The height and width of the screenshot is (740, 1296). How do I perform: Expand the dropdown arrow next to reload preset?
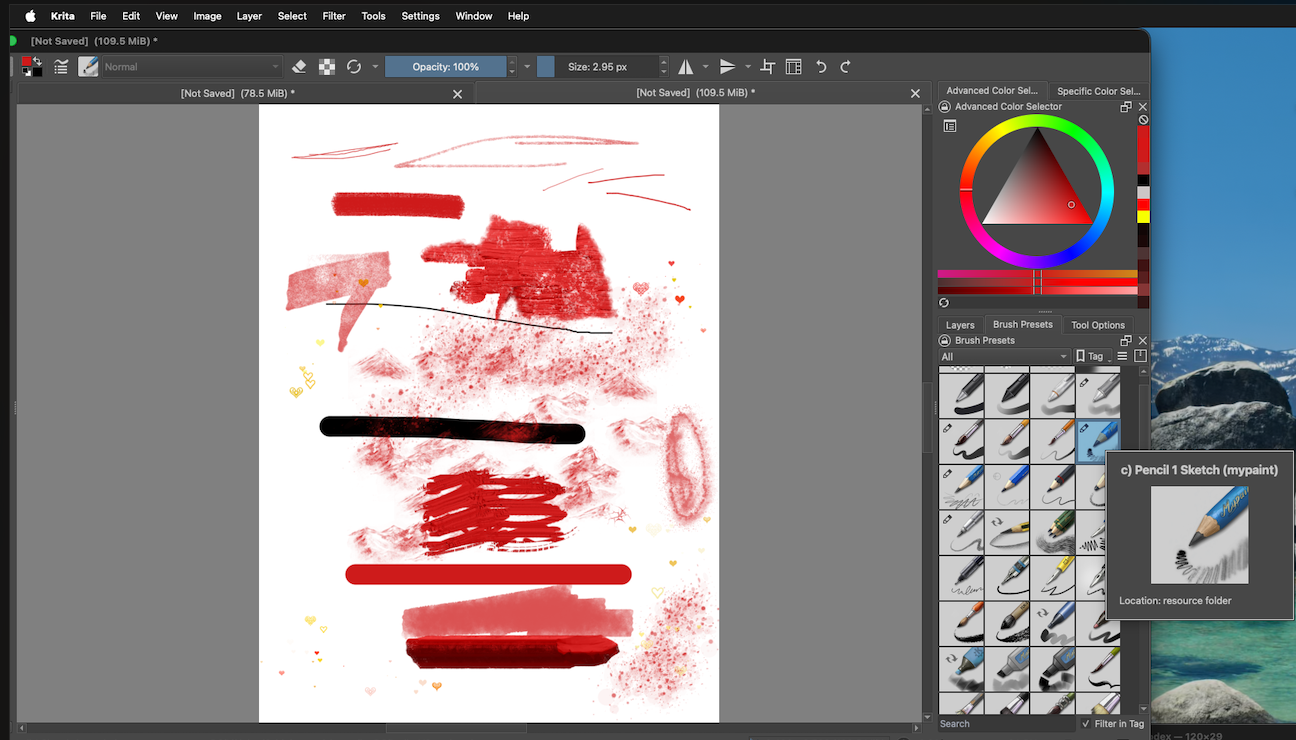coord(376,67)
